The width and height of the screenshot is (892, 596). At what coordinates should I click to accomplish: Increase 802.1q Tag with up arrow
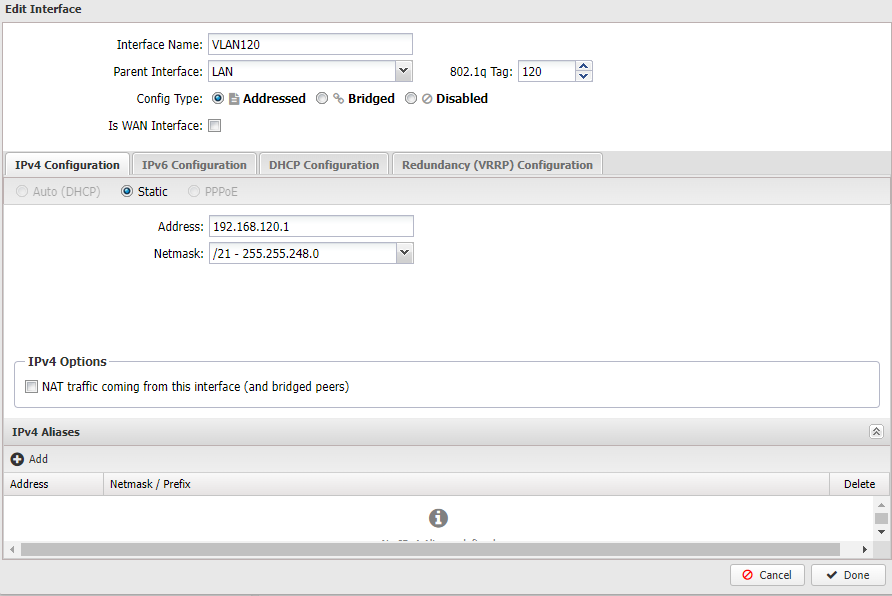(583, 66)
